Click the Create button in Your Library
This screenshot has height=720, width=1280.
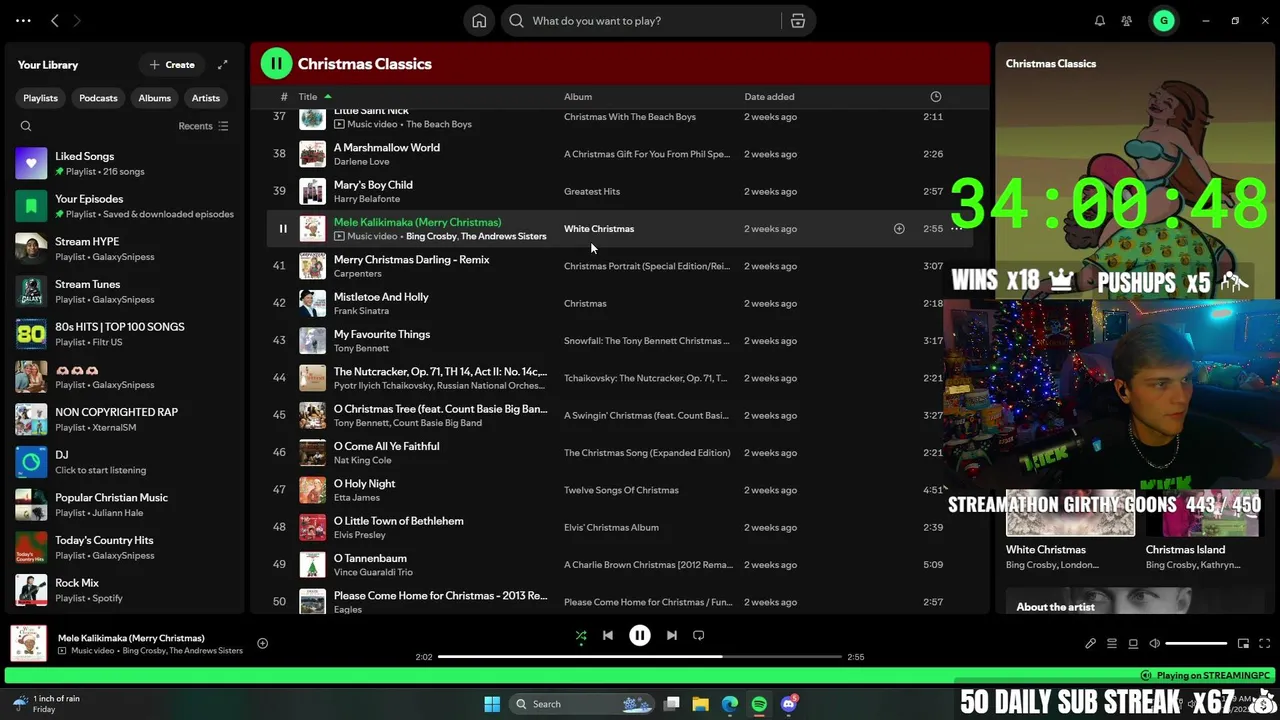(x=172, y=65)
